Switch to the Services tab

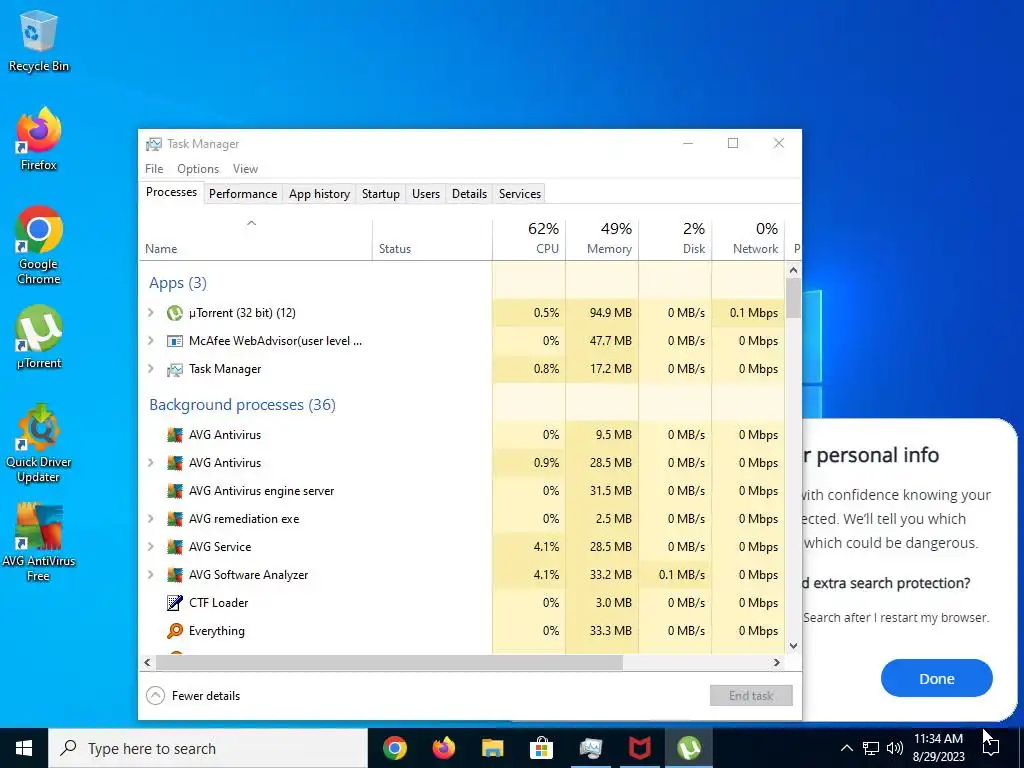[x=520, y=194]
